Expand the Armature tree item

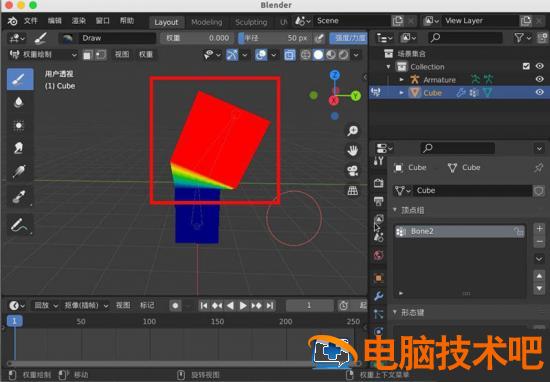click(402, 80)
